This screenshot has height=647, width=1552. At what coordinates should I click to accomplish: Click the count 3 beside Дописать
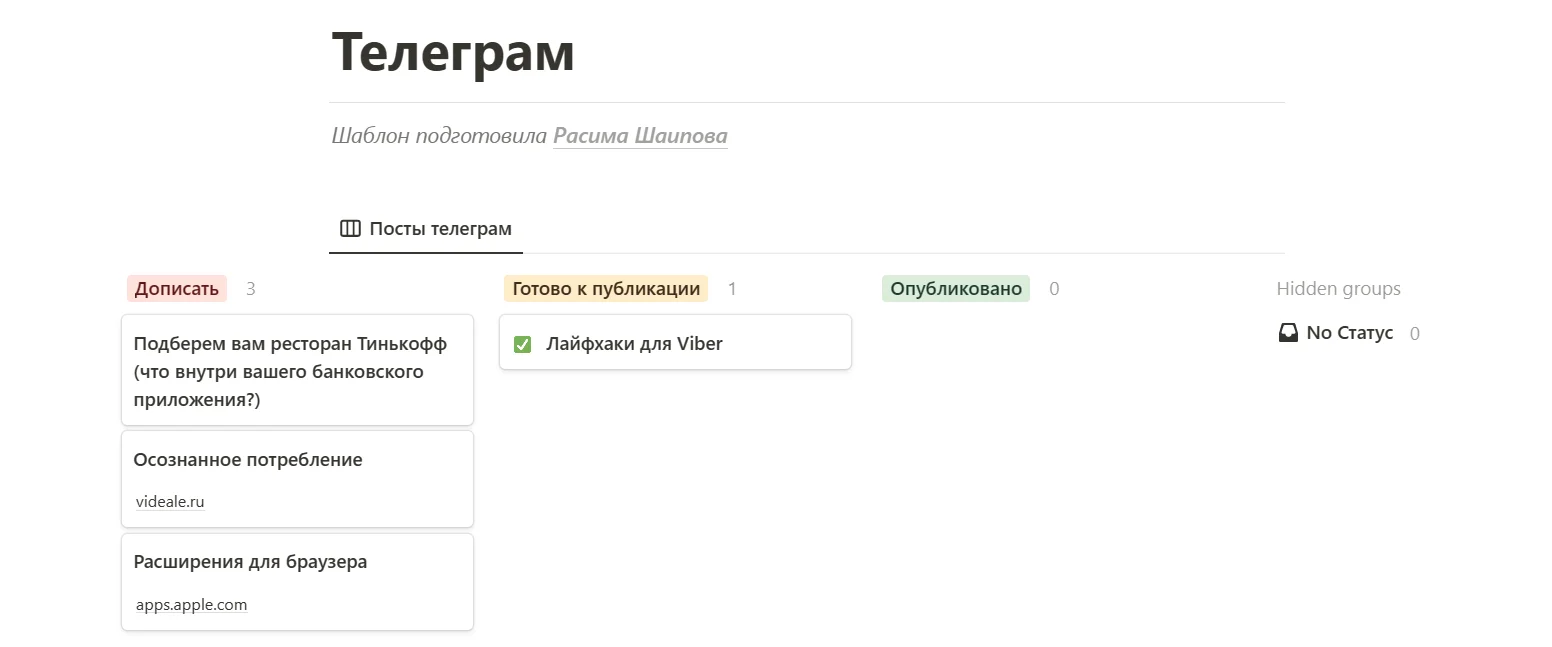(251, 289)
